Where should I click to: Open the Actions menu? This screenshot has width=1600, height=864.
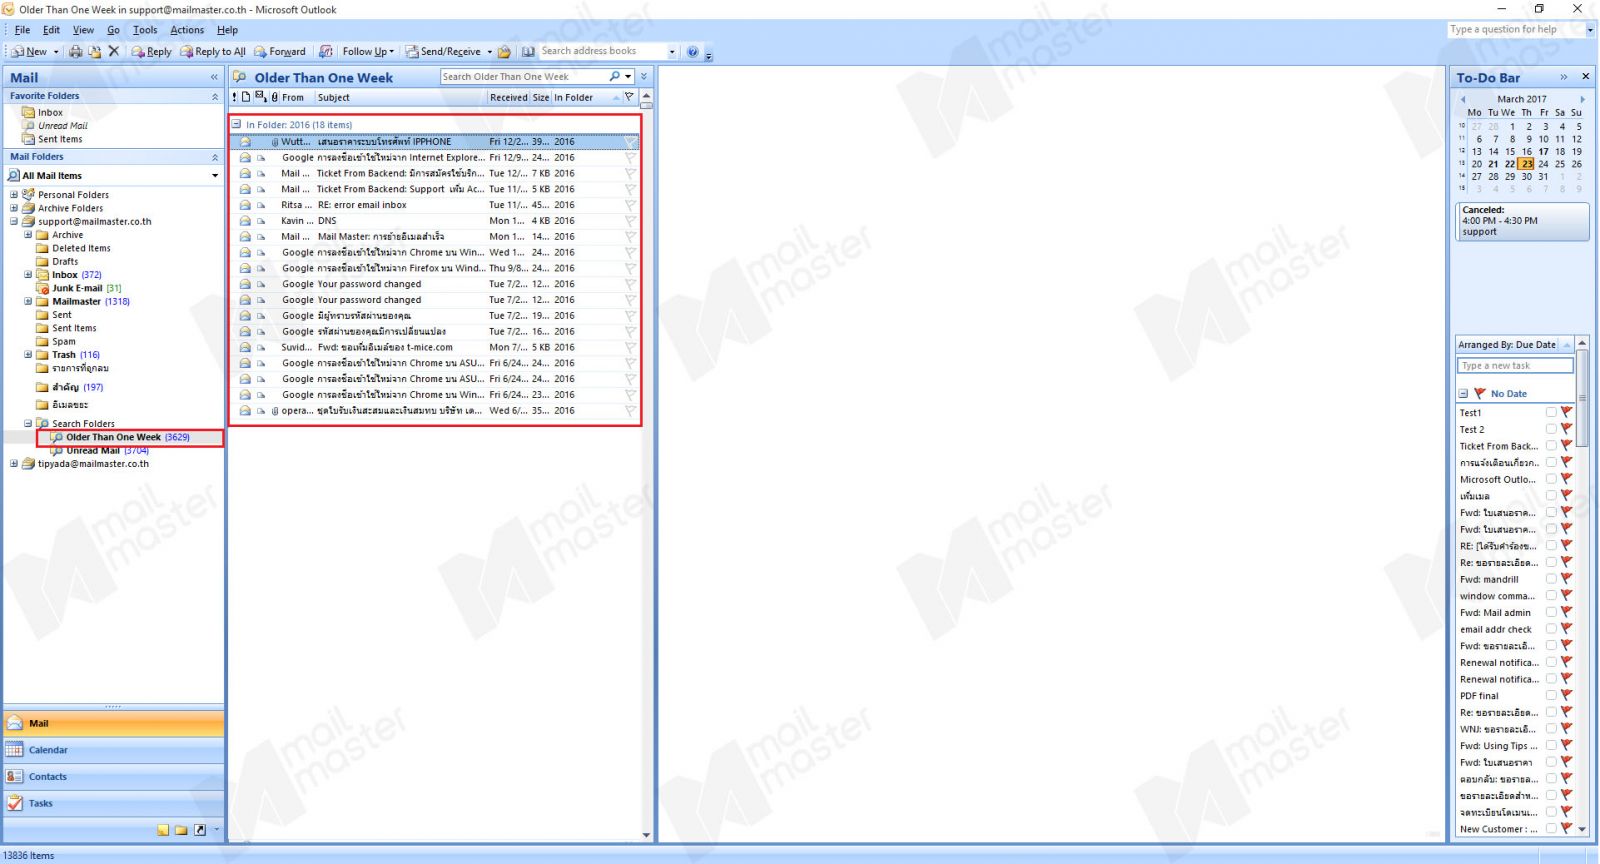(x=187, y=30)
